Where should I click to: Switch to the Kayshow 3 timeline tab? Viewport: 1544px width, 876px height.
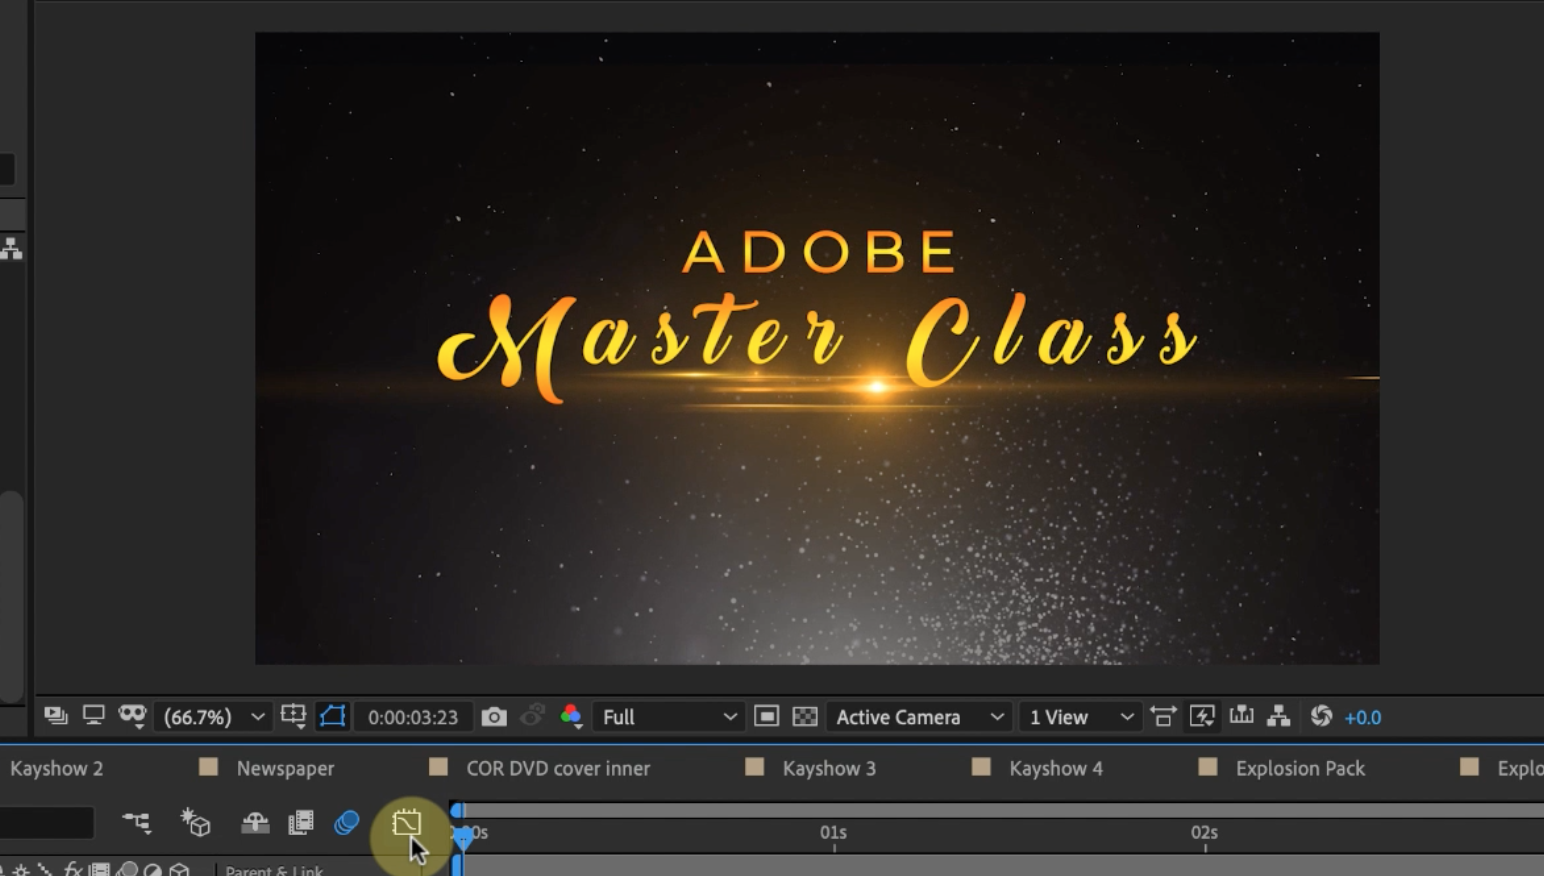829,768
